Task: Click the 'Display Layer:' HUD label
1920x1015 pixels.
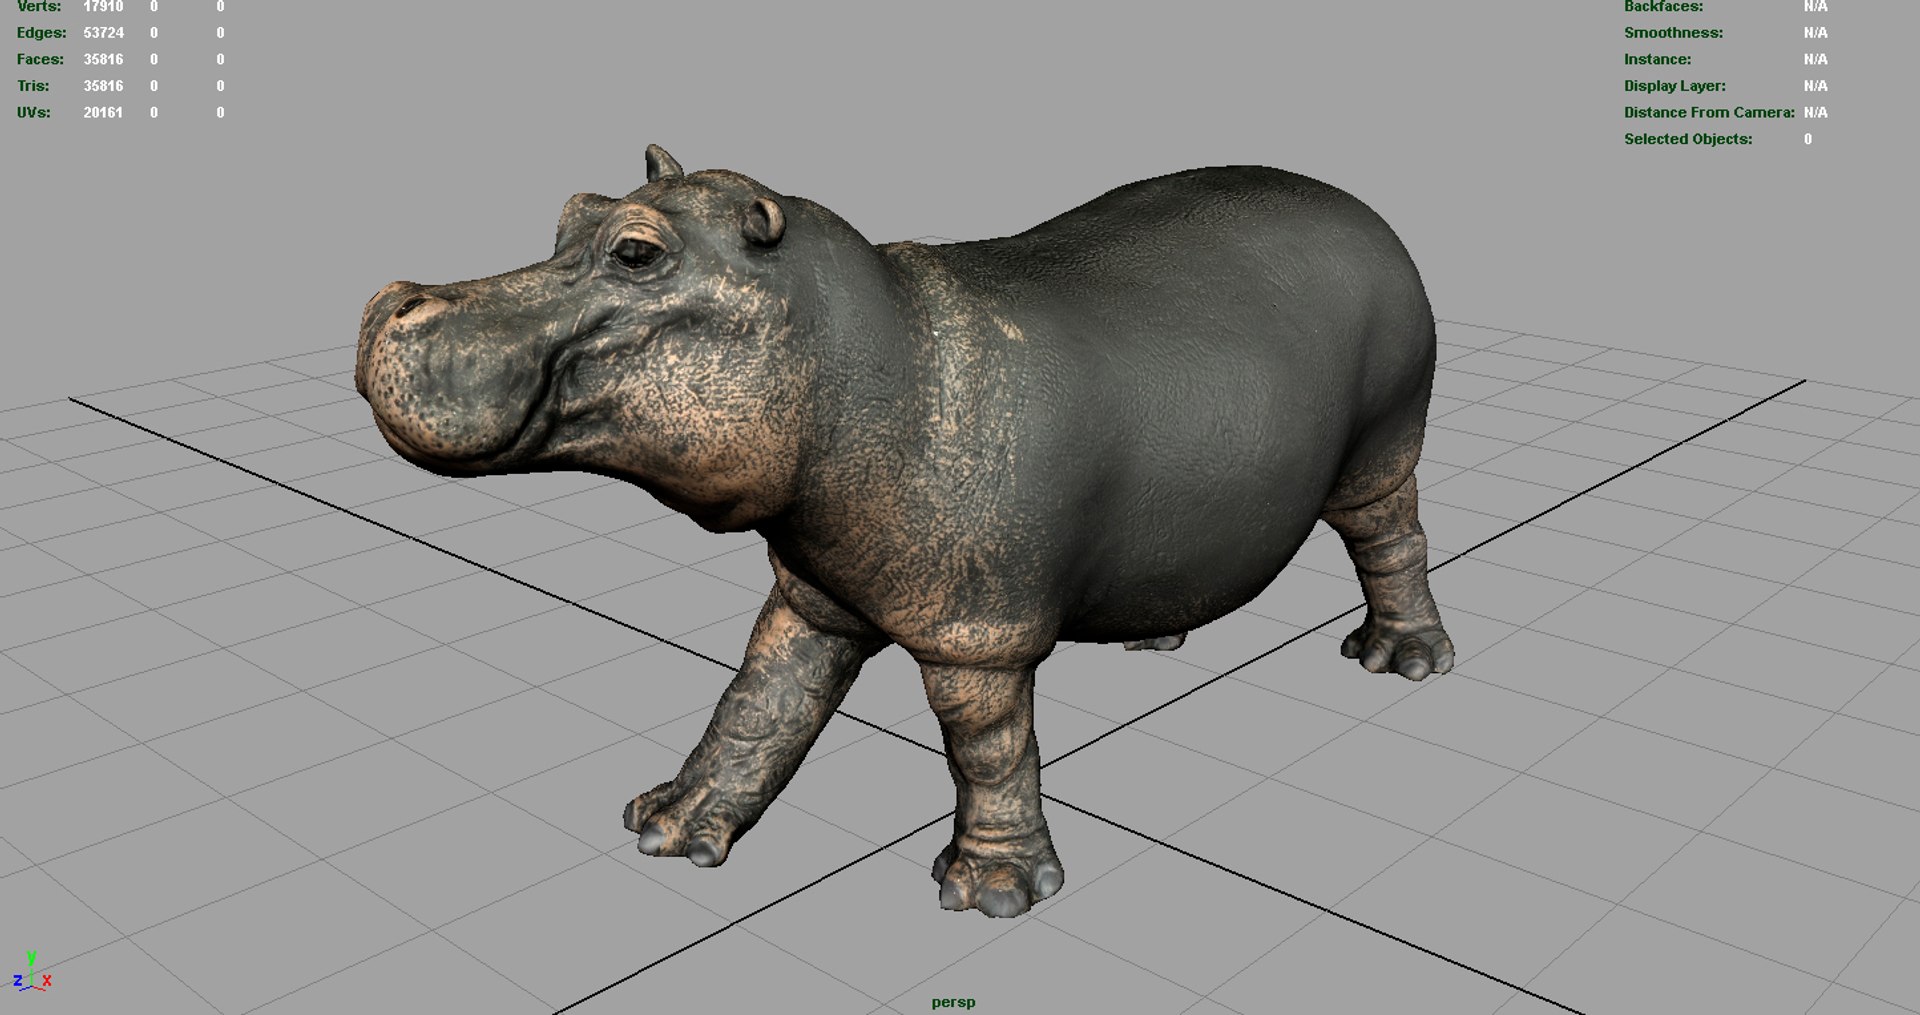Action: coord(1674,86)
